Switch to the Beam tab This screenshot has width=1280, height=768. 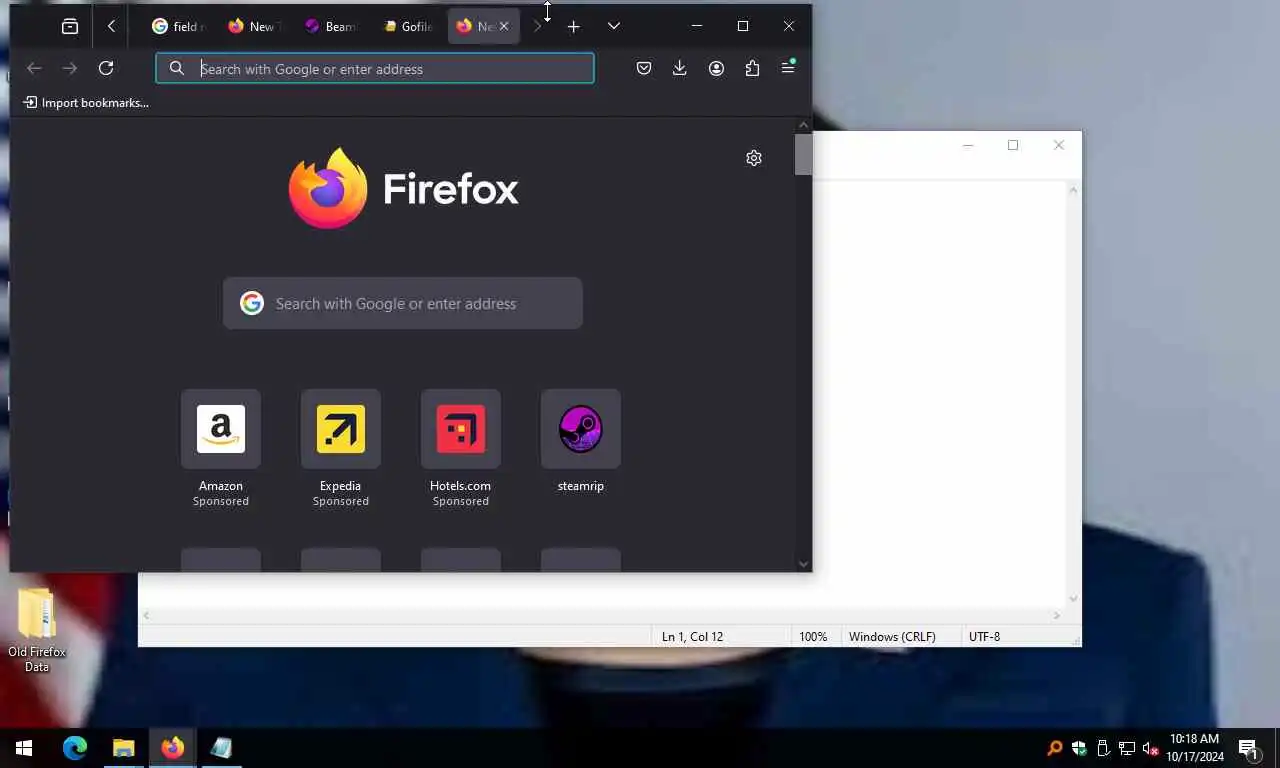click(330, 27)
